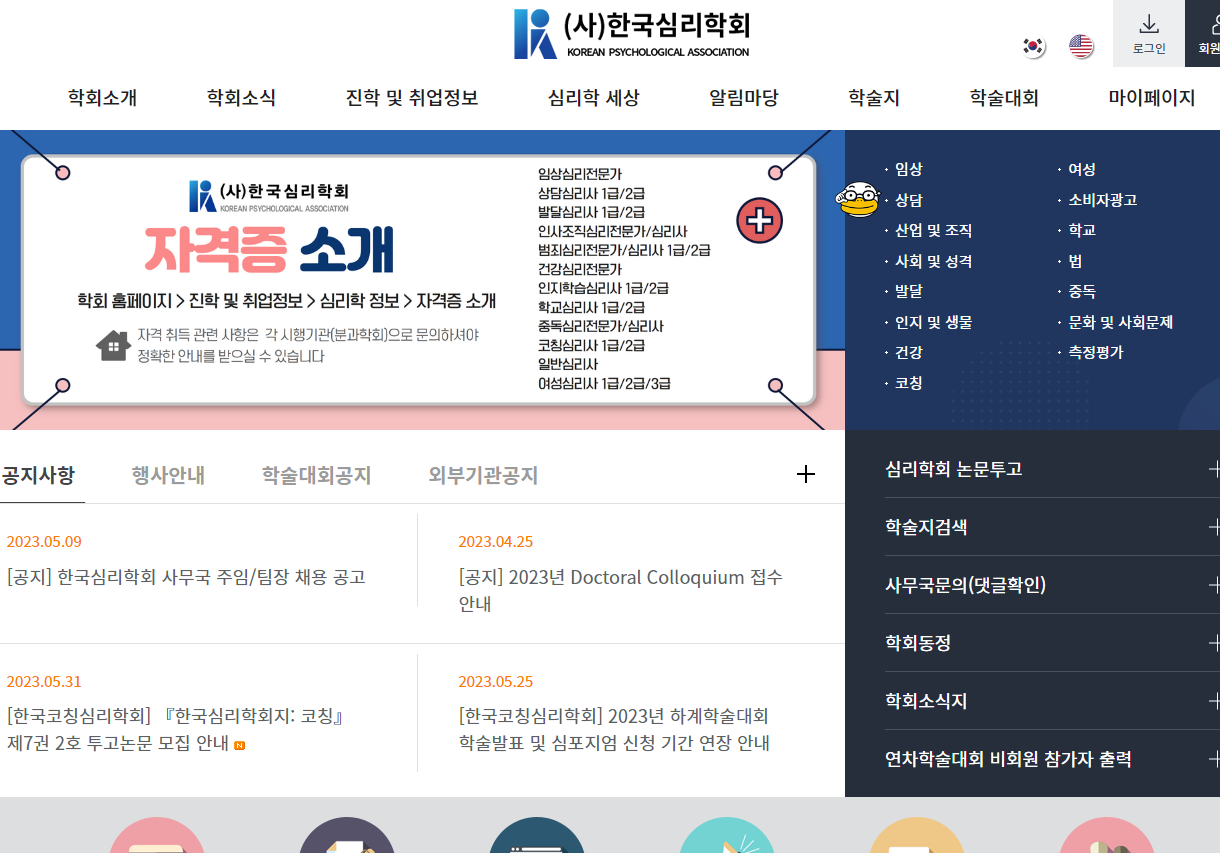Open the 알림마당 menu
Image resolution: width=1220 pixels, height=853 pixels.
(743, 98)
